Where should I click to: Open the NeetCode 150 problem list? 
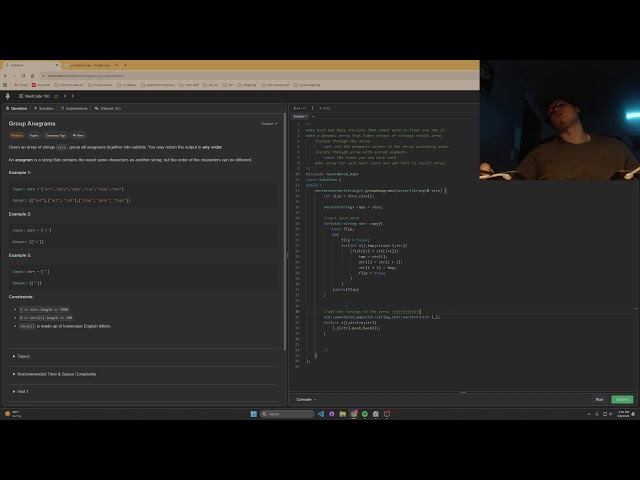click(x=34, y=96)
